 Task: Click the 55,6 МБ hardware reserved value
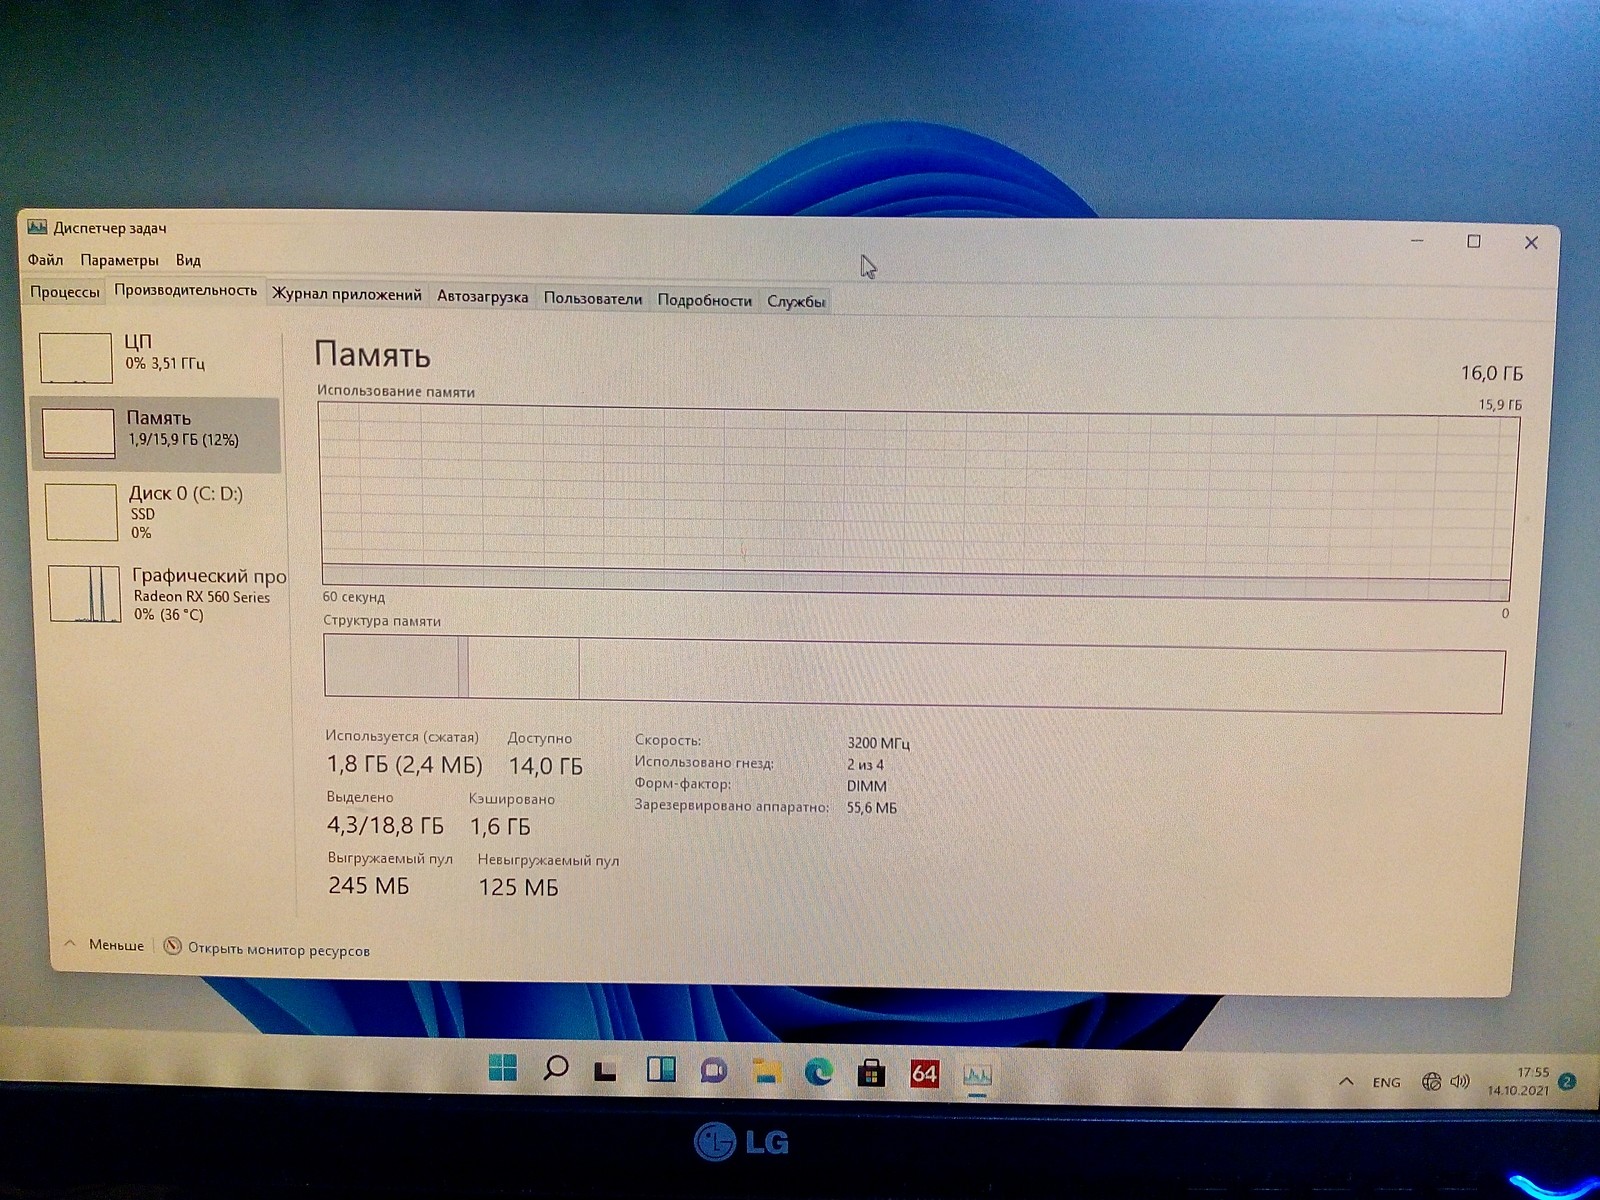tap(871, 808)
